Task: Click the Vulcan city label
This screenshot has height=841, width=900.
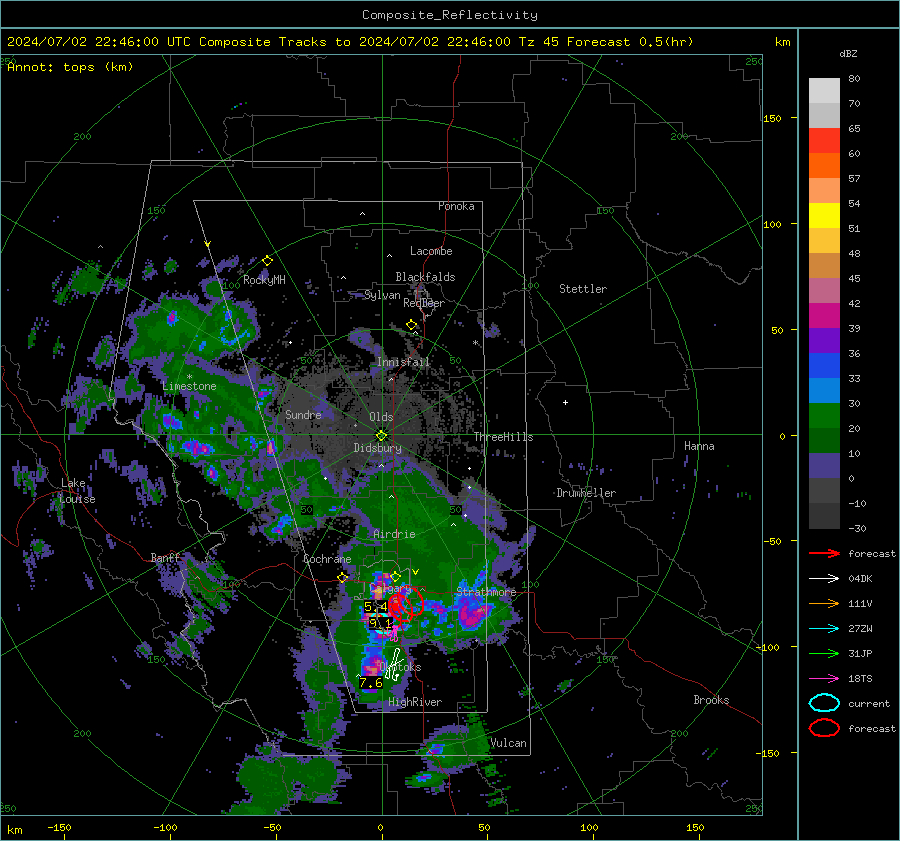Action: point(509,743)
